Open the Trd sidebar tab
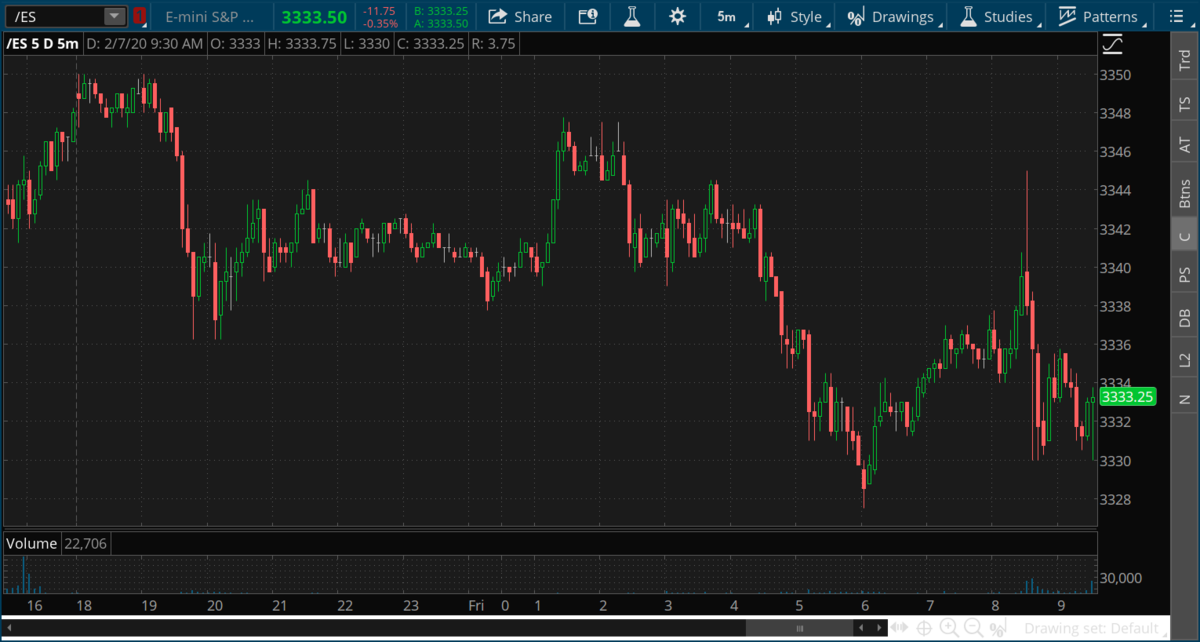The height and width of the screenshot is (642, 1200). (x=1185, y=60)
